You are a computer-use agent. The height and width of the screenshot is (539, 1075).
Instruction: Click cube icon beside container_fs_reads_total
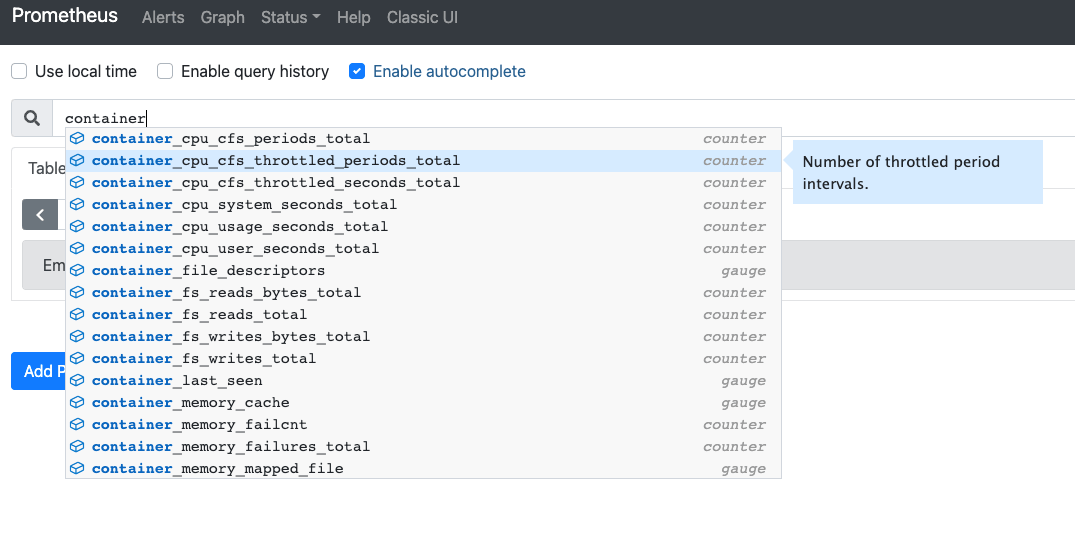point(77,314)
